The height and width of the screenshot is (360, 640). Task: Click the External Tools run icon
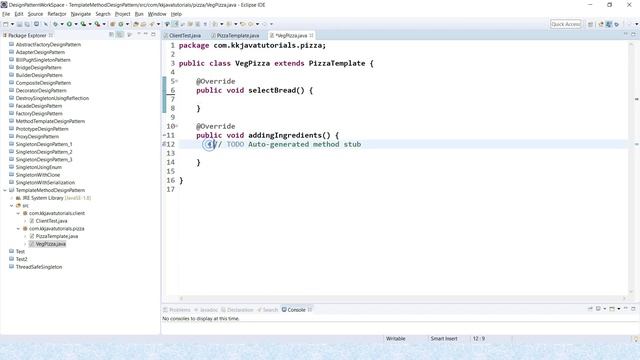(97, 24)
